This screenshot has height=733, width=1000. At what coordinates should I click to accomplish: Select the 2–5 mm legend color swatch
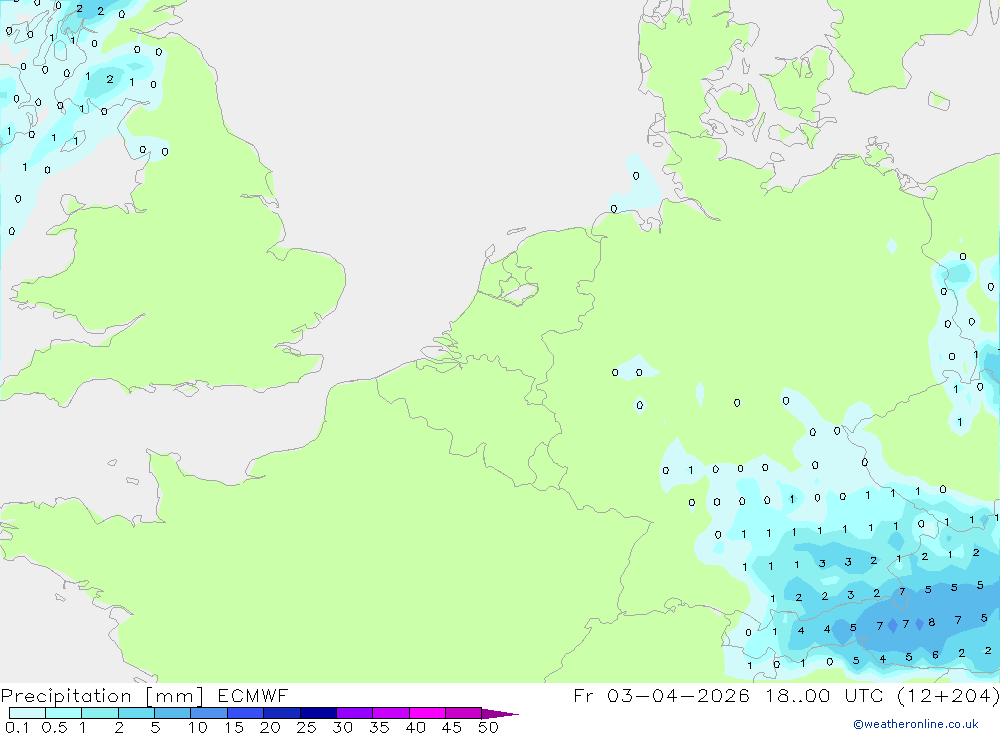coord(136,713)
